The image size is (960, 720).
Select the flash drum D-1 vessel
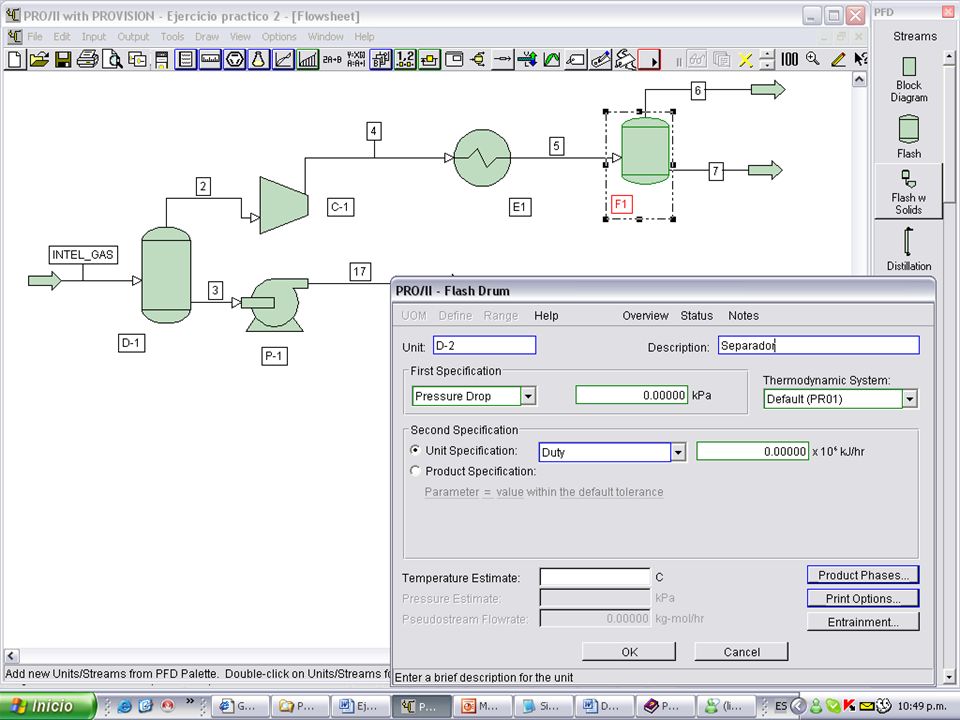[166, 275]
